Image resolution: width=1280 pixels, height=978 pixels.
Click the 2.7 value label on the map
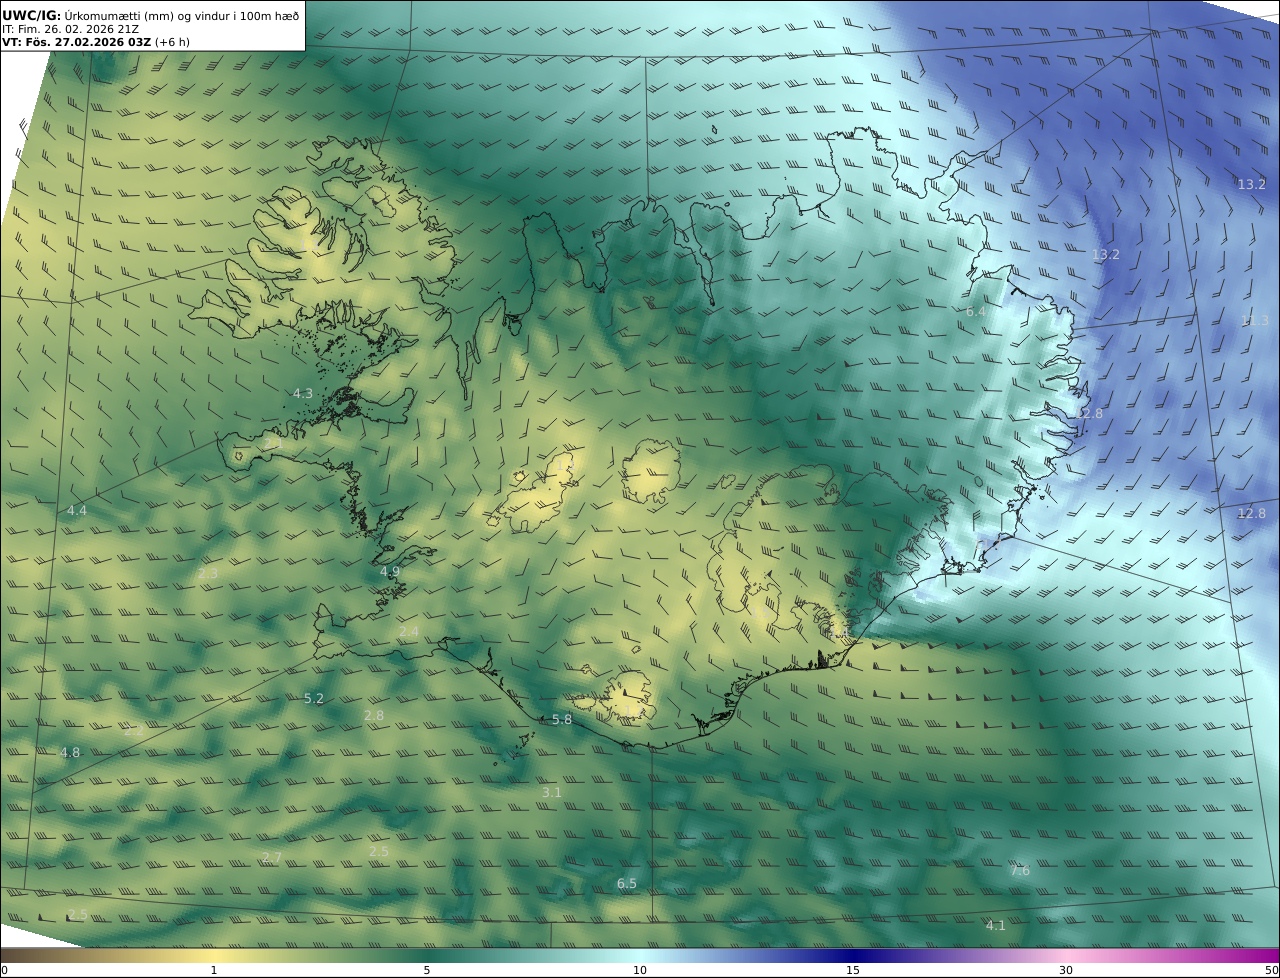click(272, 858)
